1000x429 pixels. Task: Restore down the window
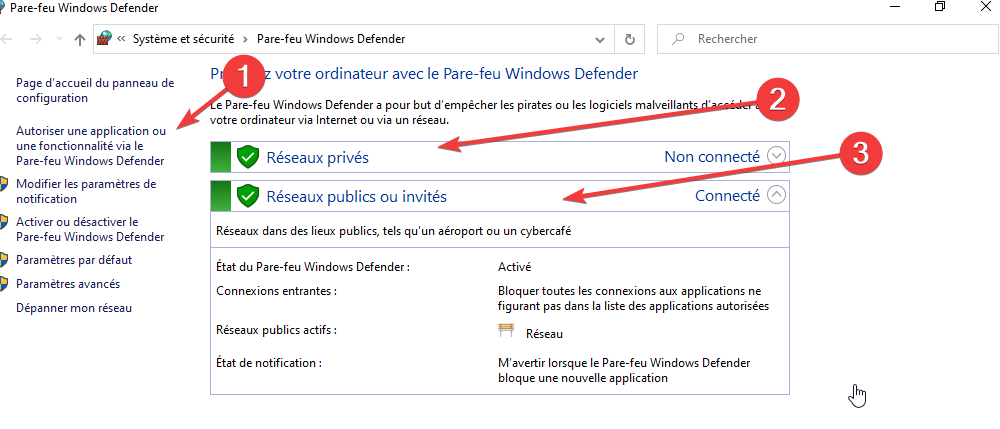pos(939,6)
